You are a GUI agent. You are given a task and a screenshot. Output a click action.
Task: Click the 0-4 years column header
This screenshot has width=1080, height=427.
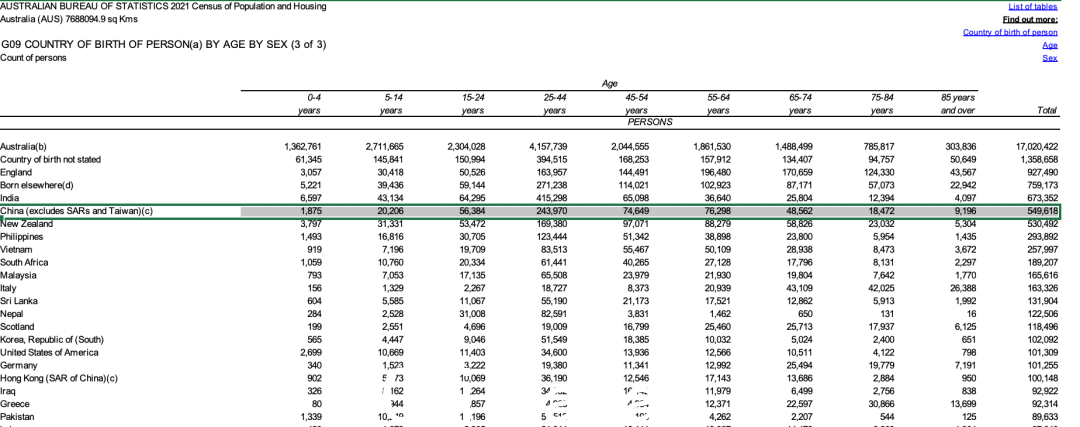tap(311, 104)
